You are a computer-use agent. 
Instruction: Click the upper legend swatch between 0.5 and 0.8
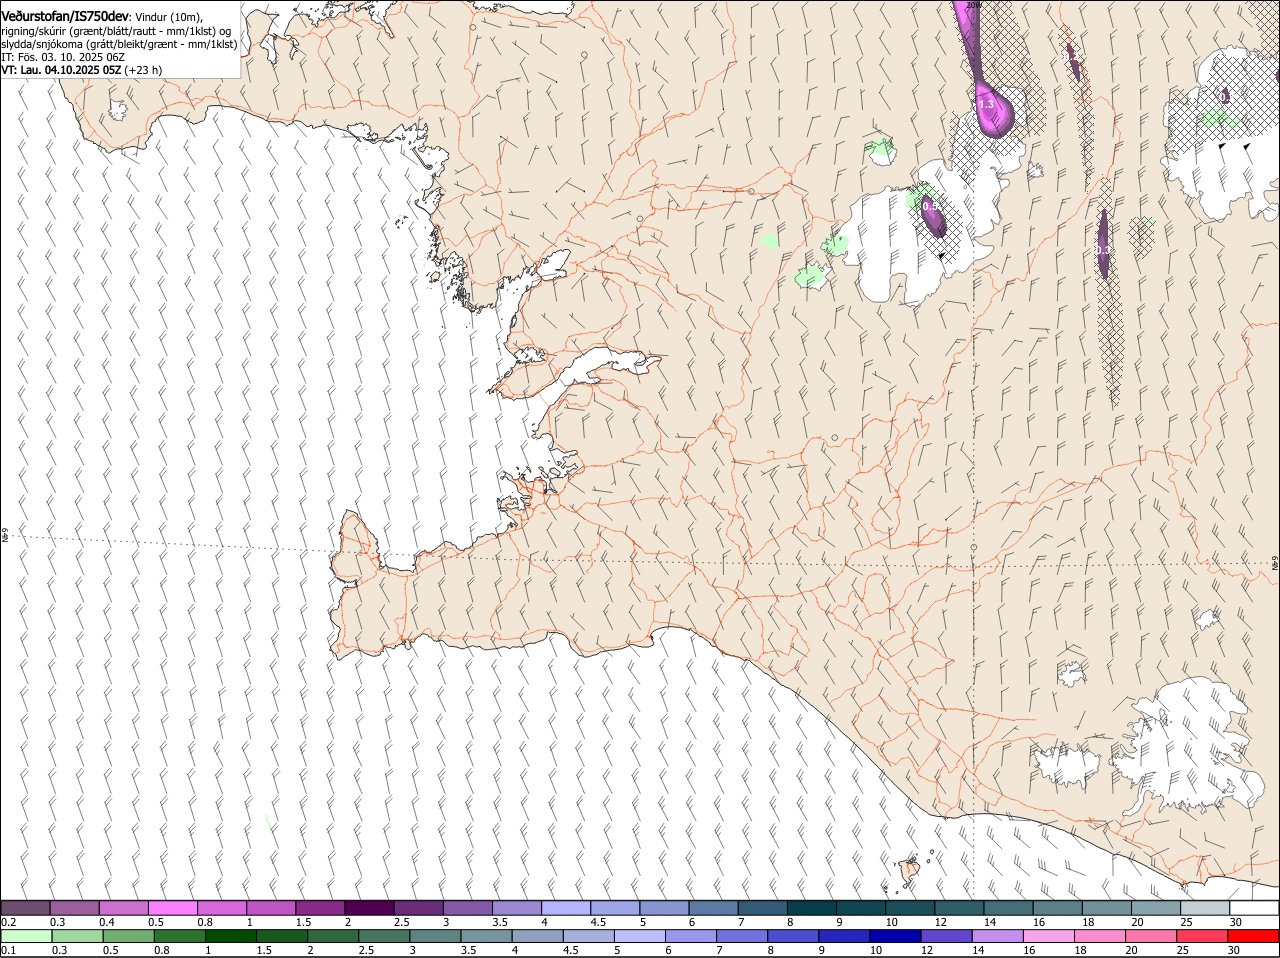click(172, 908)
